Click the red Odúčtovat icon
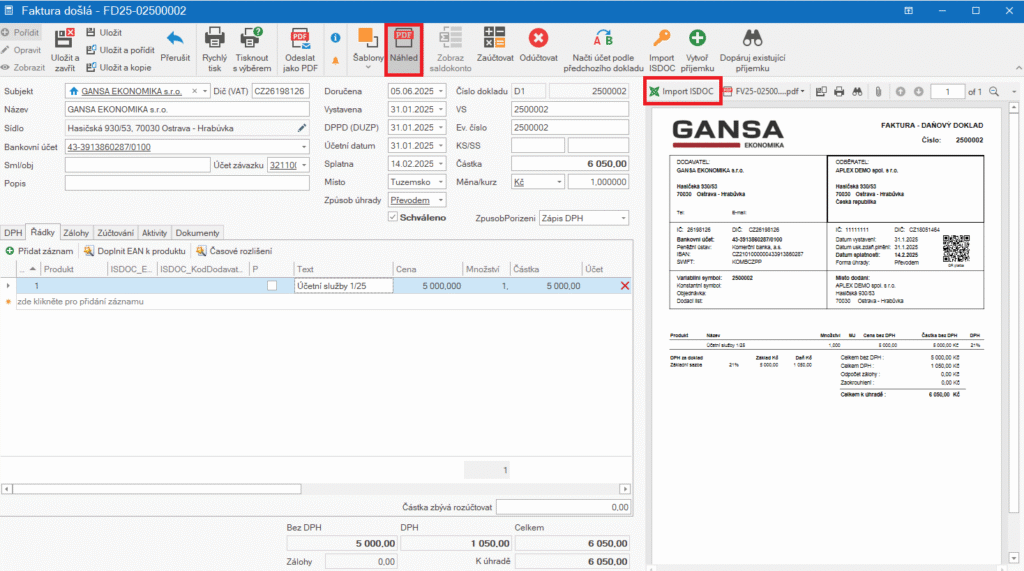This screenshot has width=1024, height=571. (x=538, y=39)
